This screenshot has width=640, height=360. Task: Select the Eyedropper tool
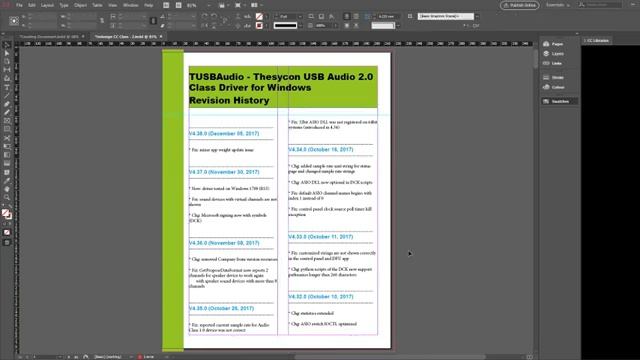pos(7,181)
